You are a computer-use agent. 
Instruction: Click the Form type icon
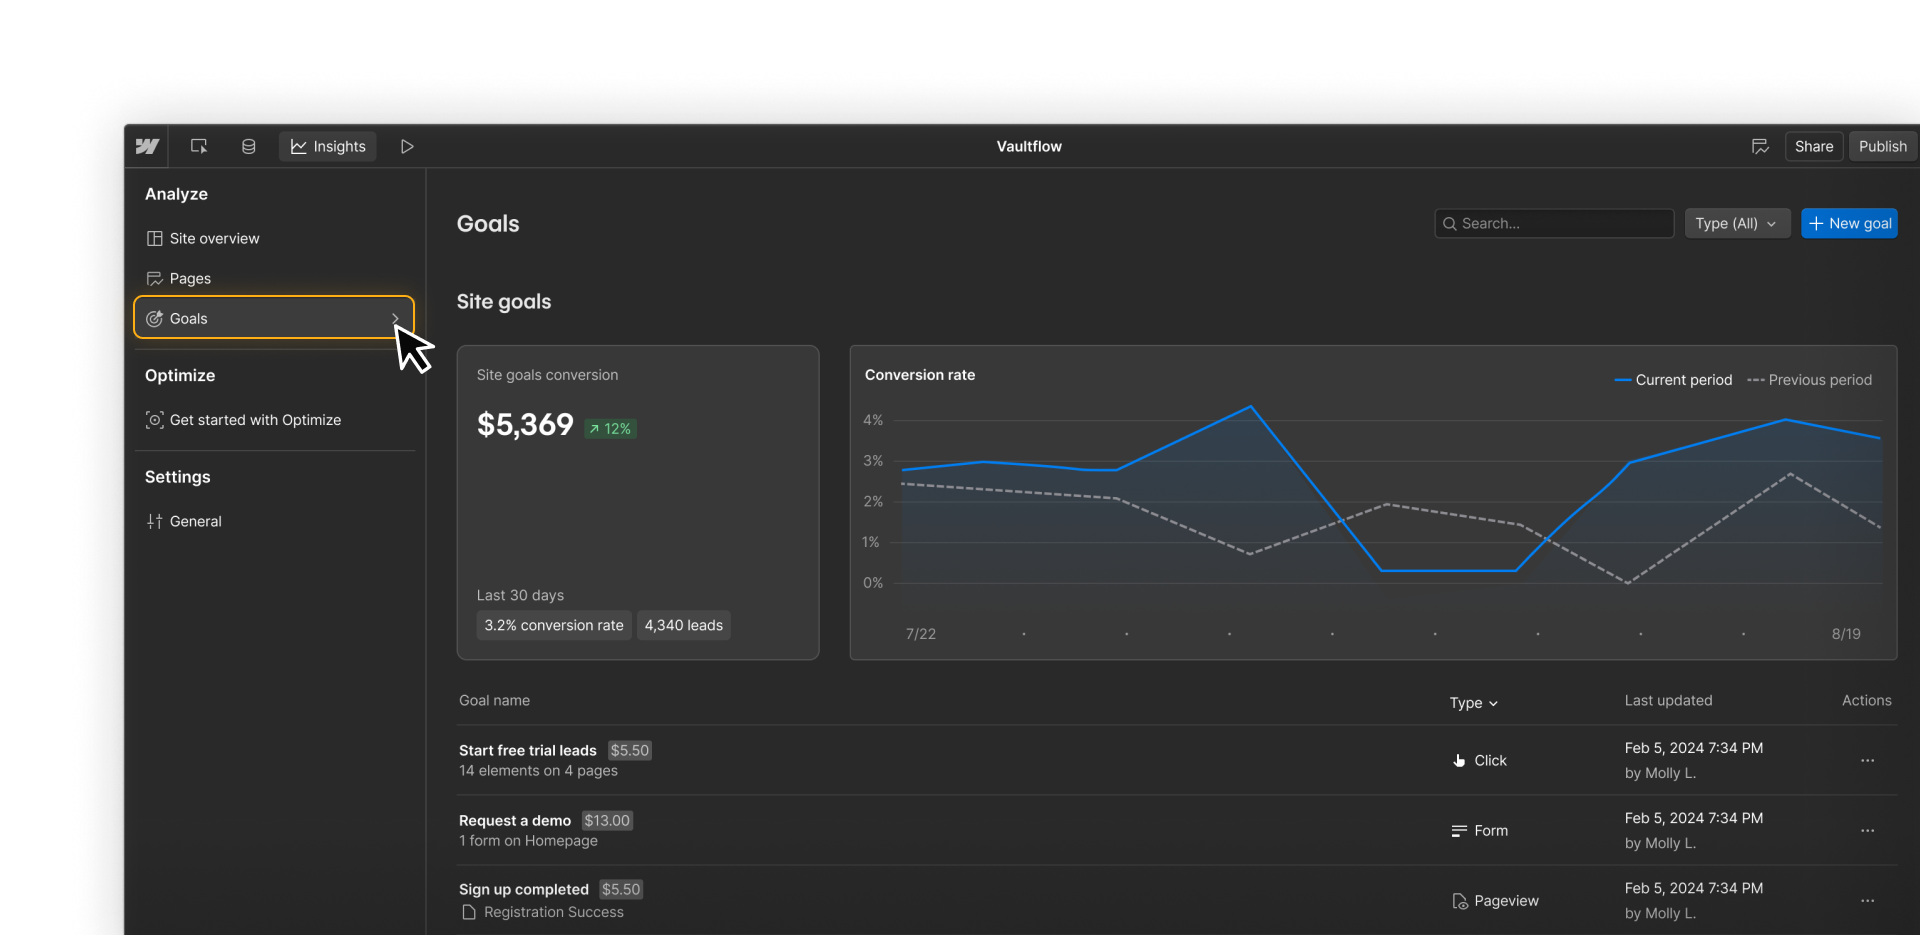point(1459,831)
